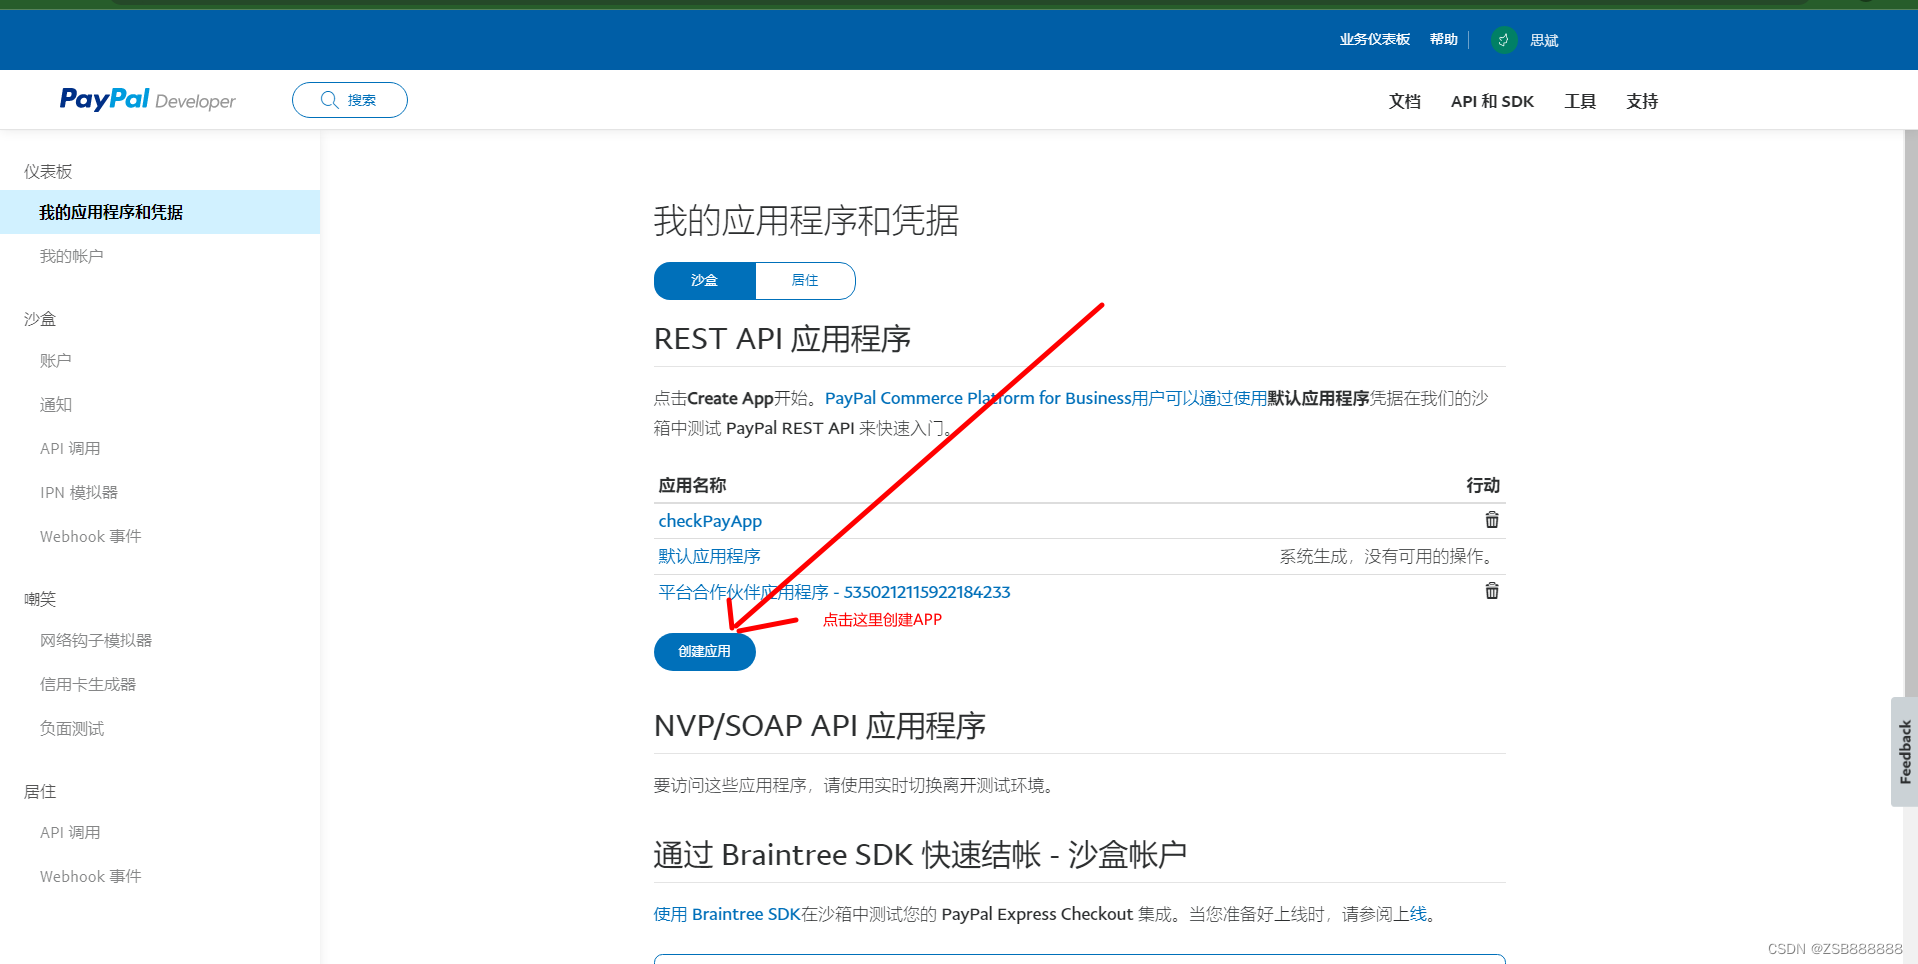The width and height of the screenshot is (1918, 964).
Task: Open the checkPayApp application link
Action: point(710,521)
